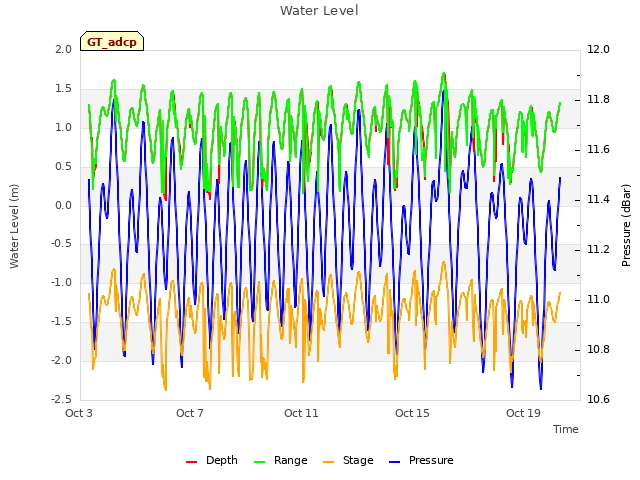Image resolution: width=640 pixels, height=480 pixels.
Task: Toggle the Stage legend entry
Action: pos(348,460)
